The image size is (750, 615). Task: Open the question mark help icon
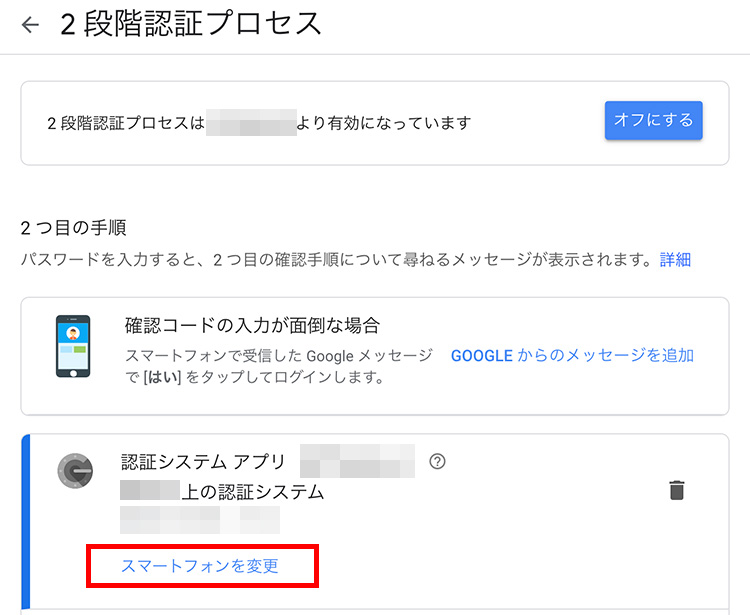(437, 461)
